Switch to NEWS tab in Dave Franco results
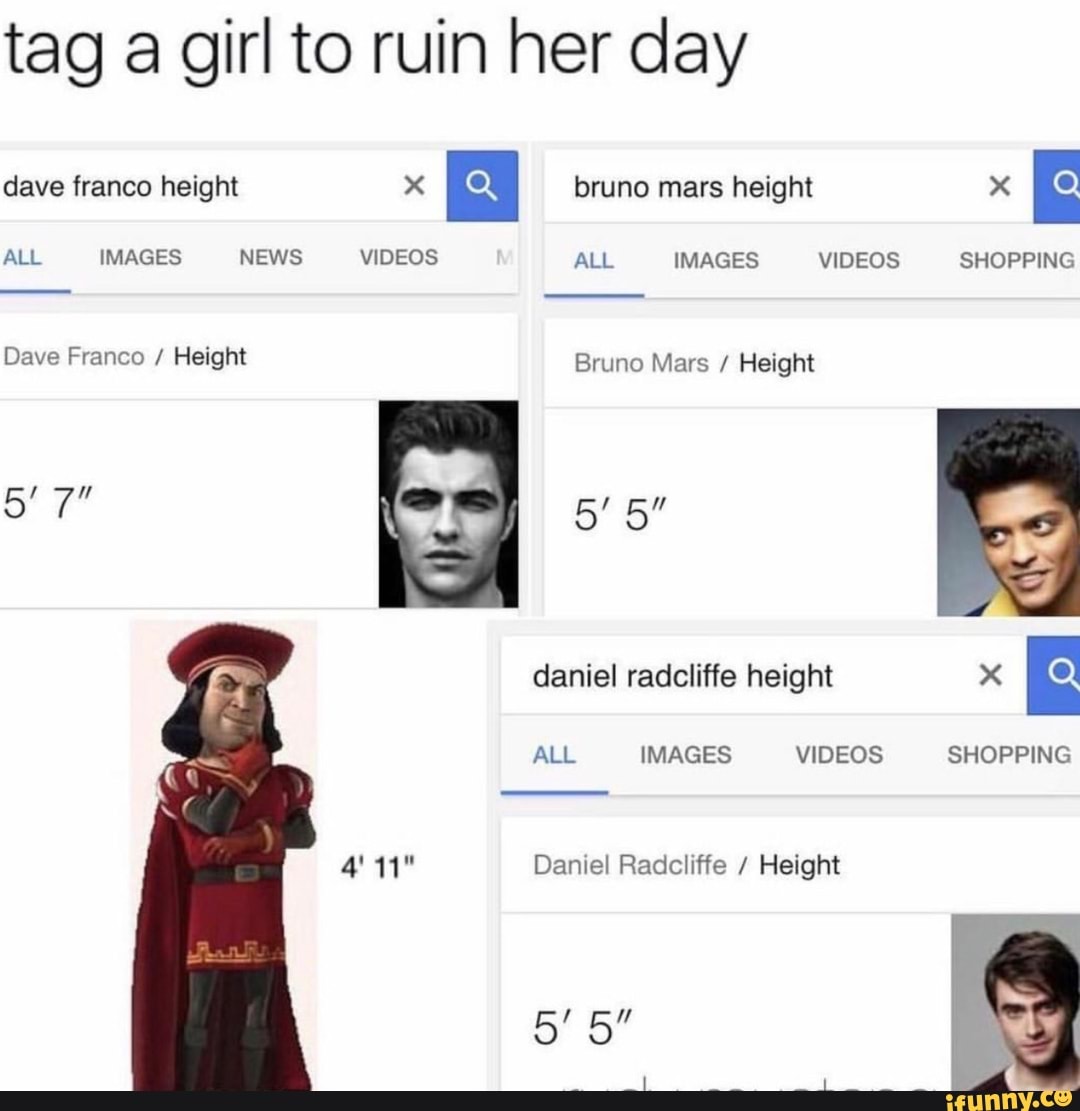The width and height of the screenshot is (1080, 1111). (271, 257)
